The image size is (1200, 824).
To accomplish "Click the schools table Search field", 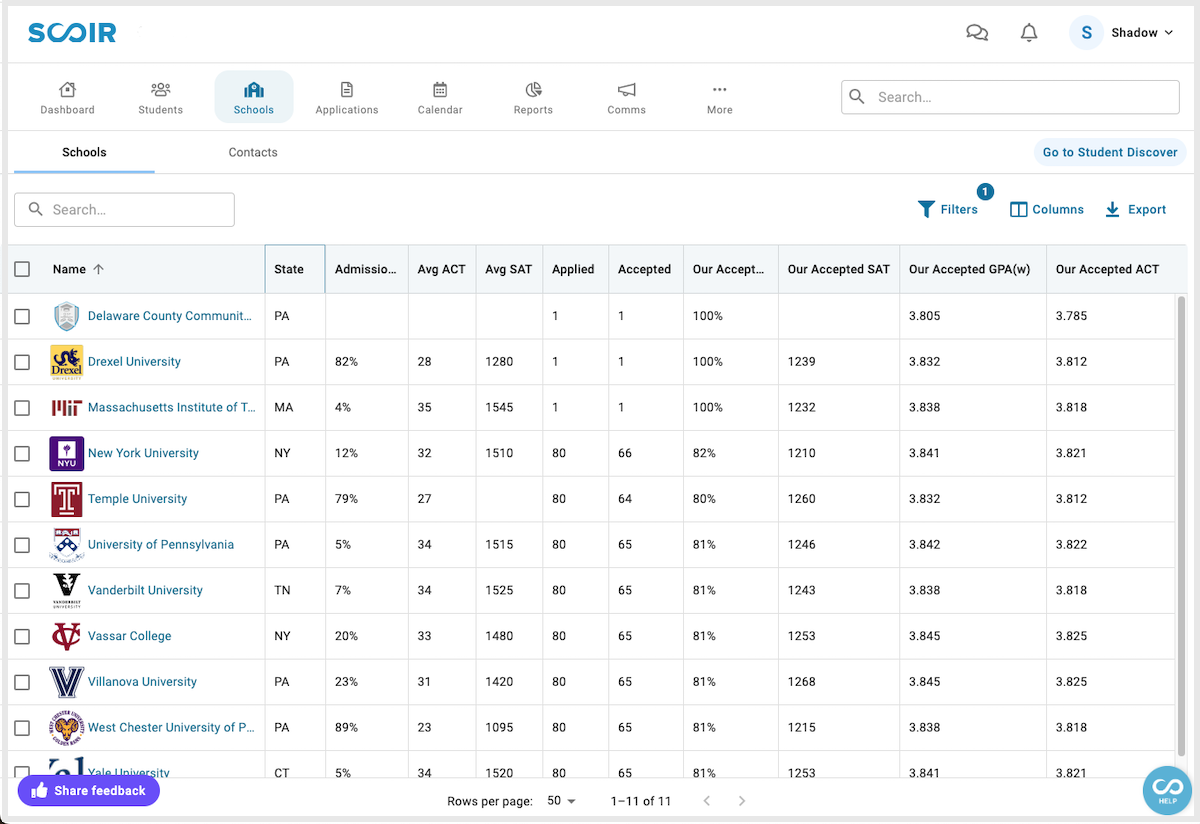I will [124, 210].
